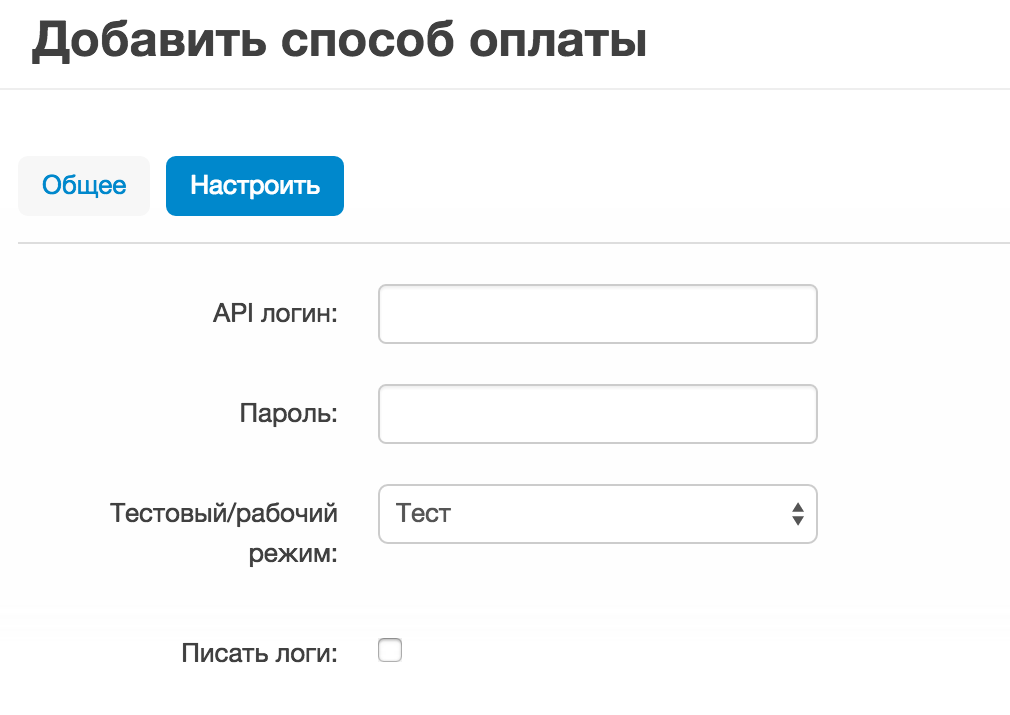Screen dimensions: 1010x715
Task: Click the word "режим:" under the mode label
Action: coord(293,552)
